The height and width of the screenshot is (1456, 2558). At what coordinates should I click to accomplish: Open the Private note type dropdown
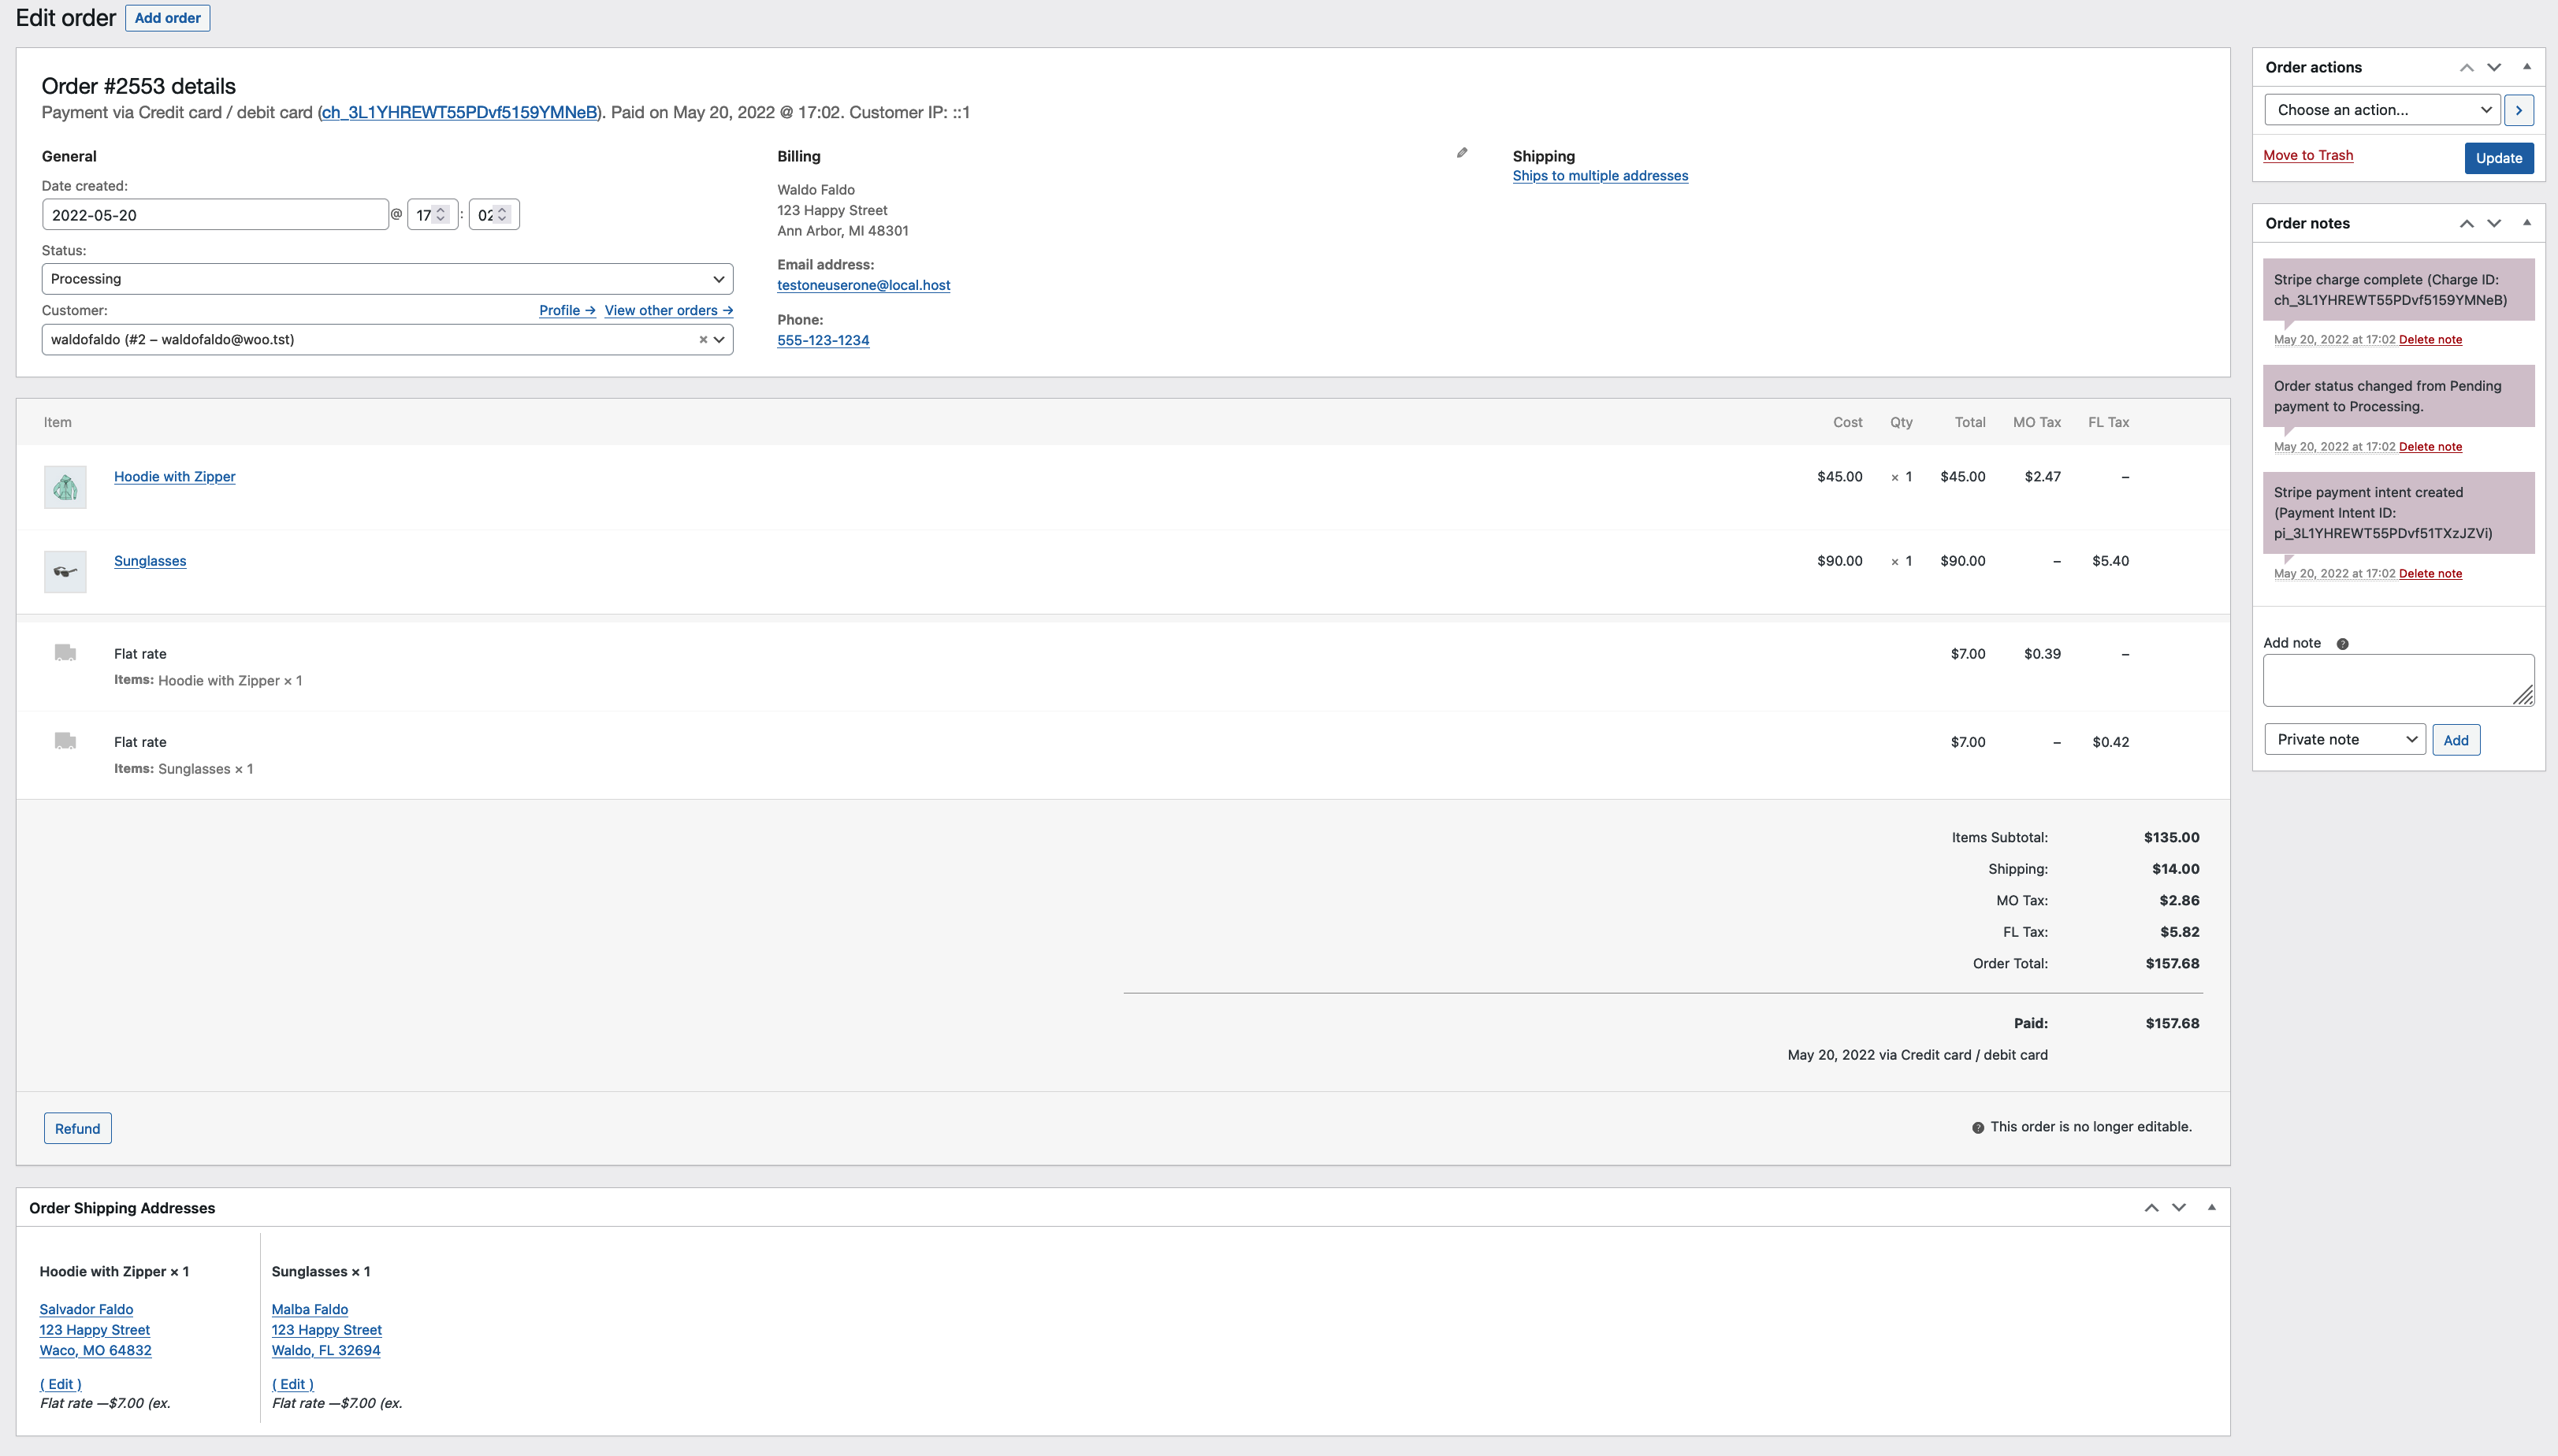(2343, 738)
